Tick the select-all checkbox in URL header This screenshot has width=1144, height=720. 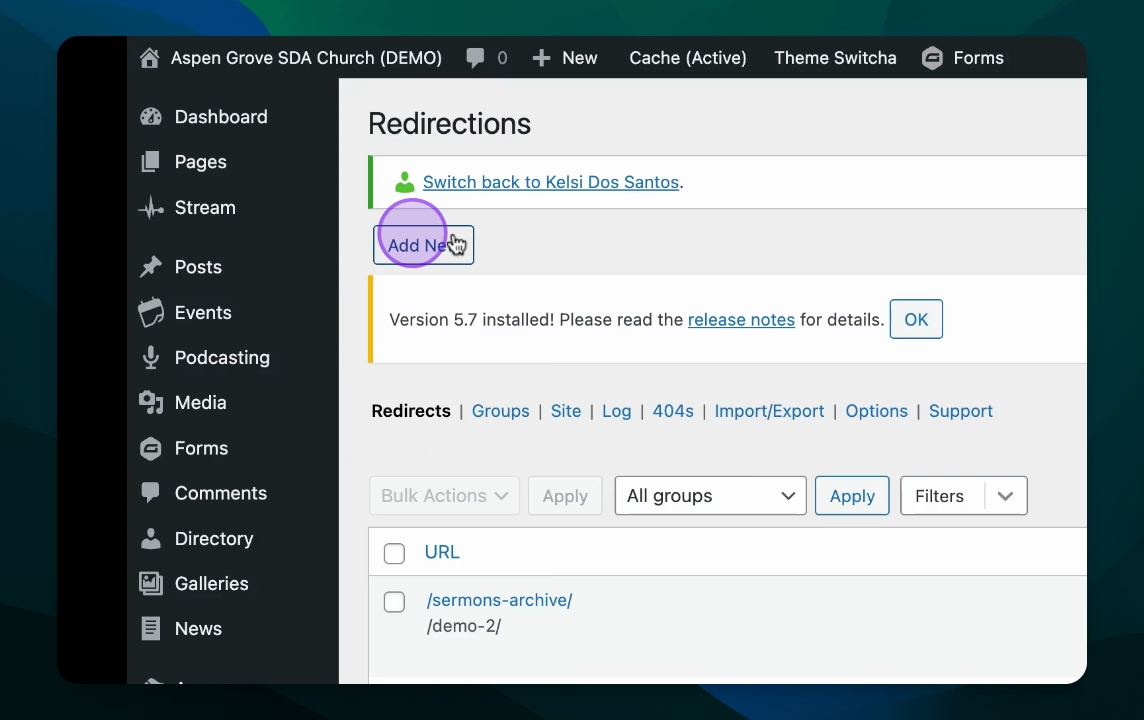pyautogui.click(x=394, y=554)
